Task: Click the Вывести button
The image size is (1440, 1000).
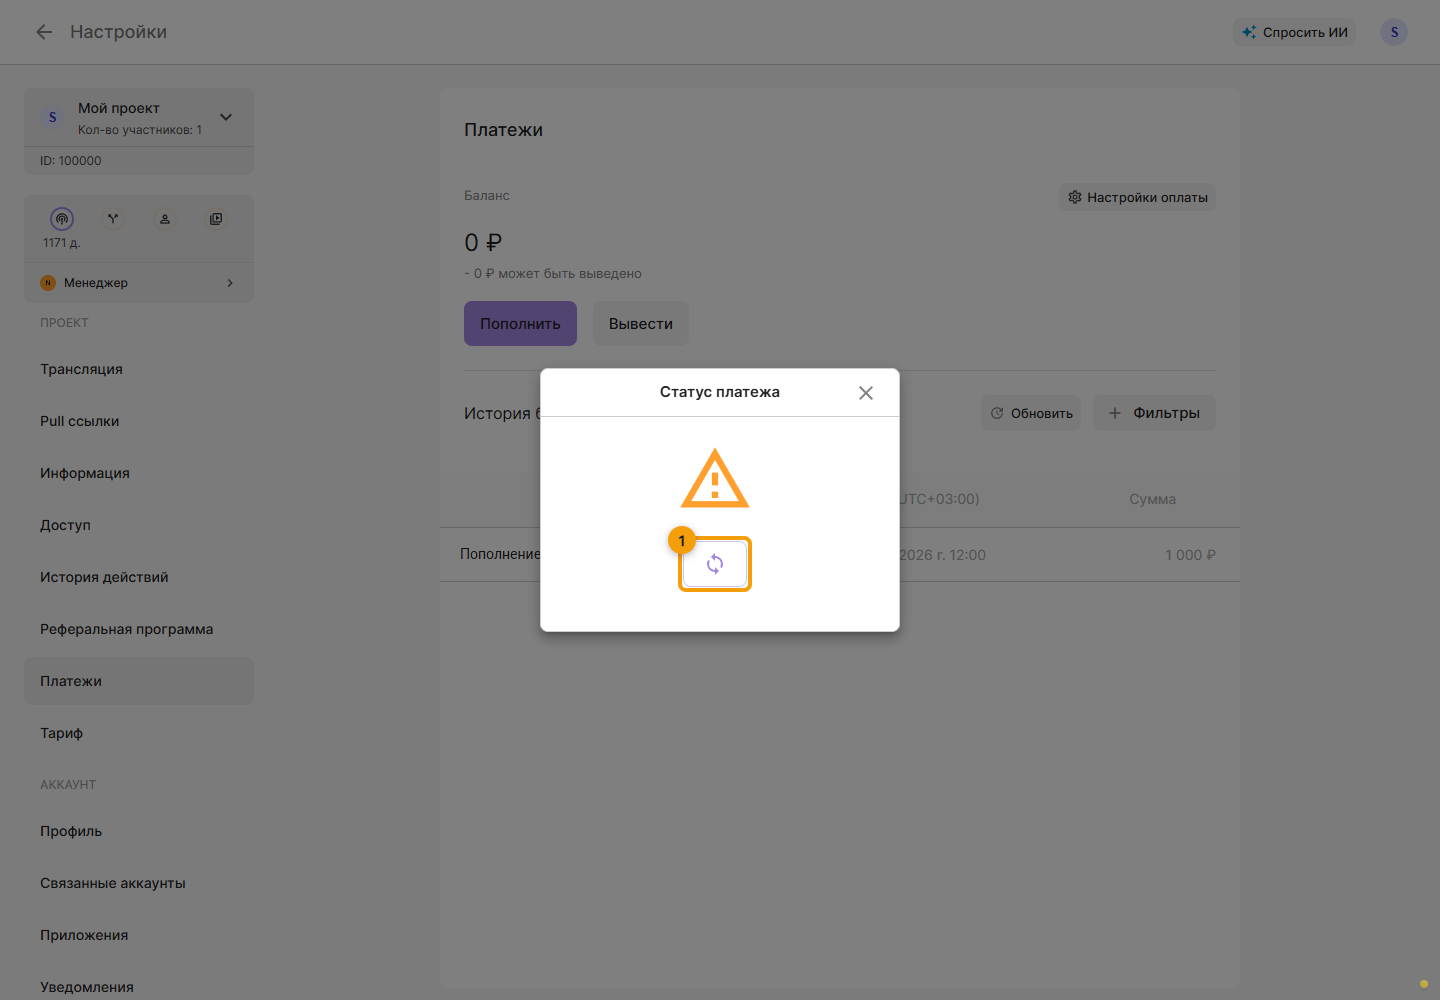Action: [641, 324]
